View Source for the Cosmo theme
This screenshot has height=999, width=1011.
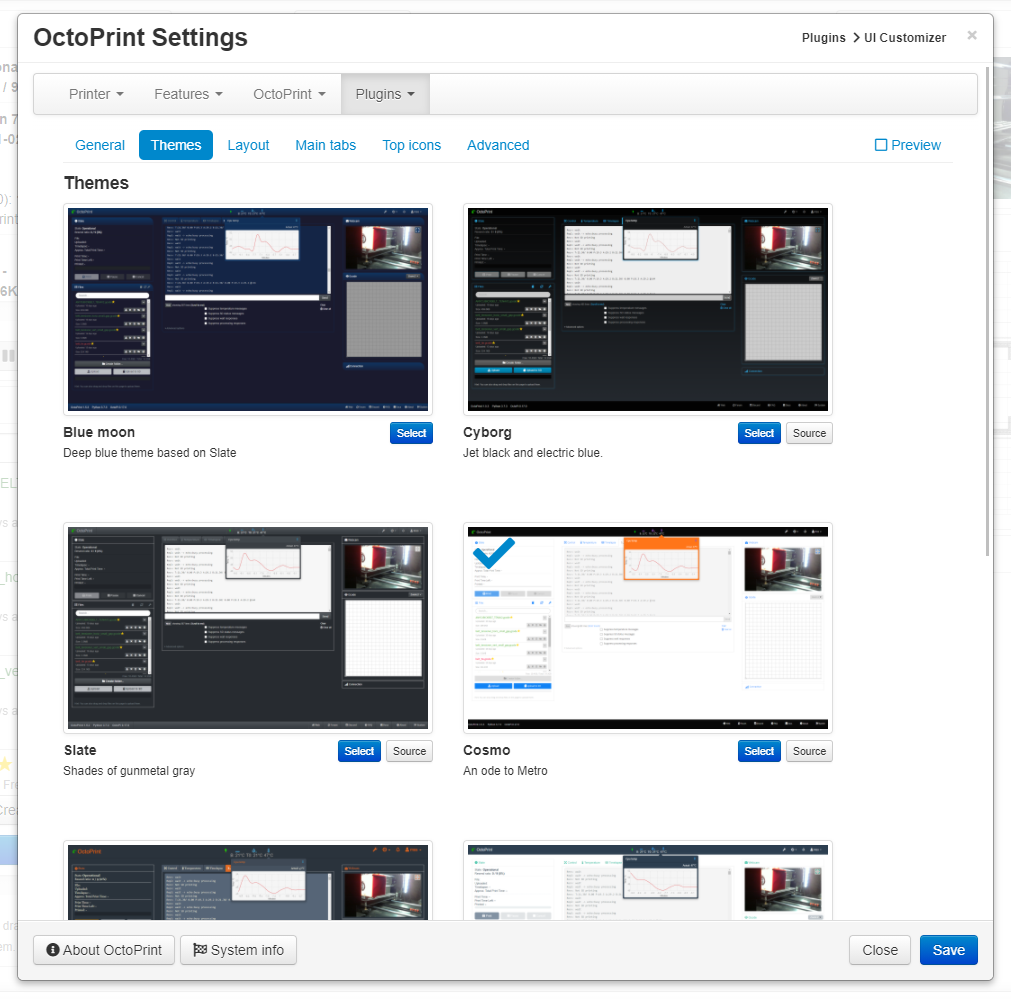pos(809,751)
